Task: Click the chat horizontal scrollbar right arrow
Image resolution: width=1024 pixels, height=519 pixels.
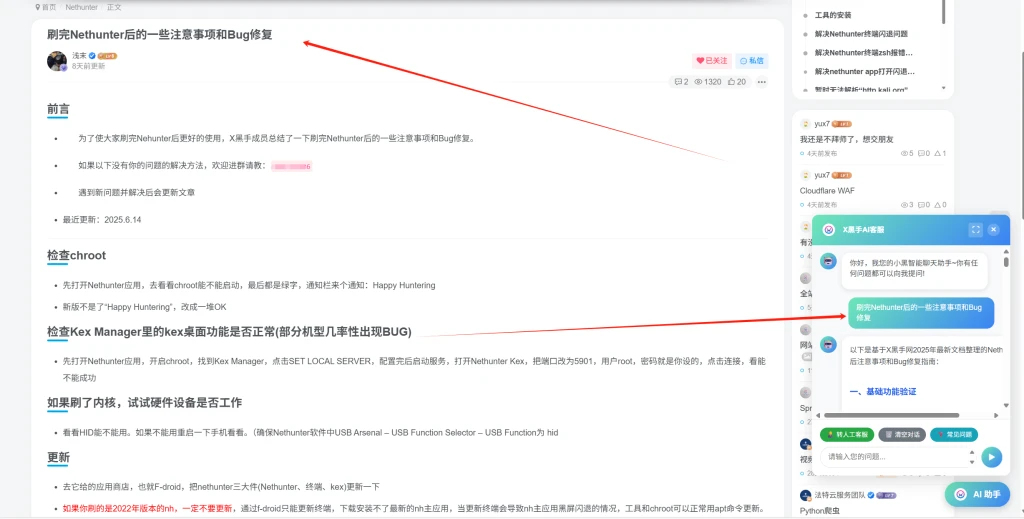Action: [996, 415]
